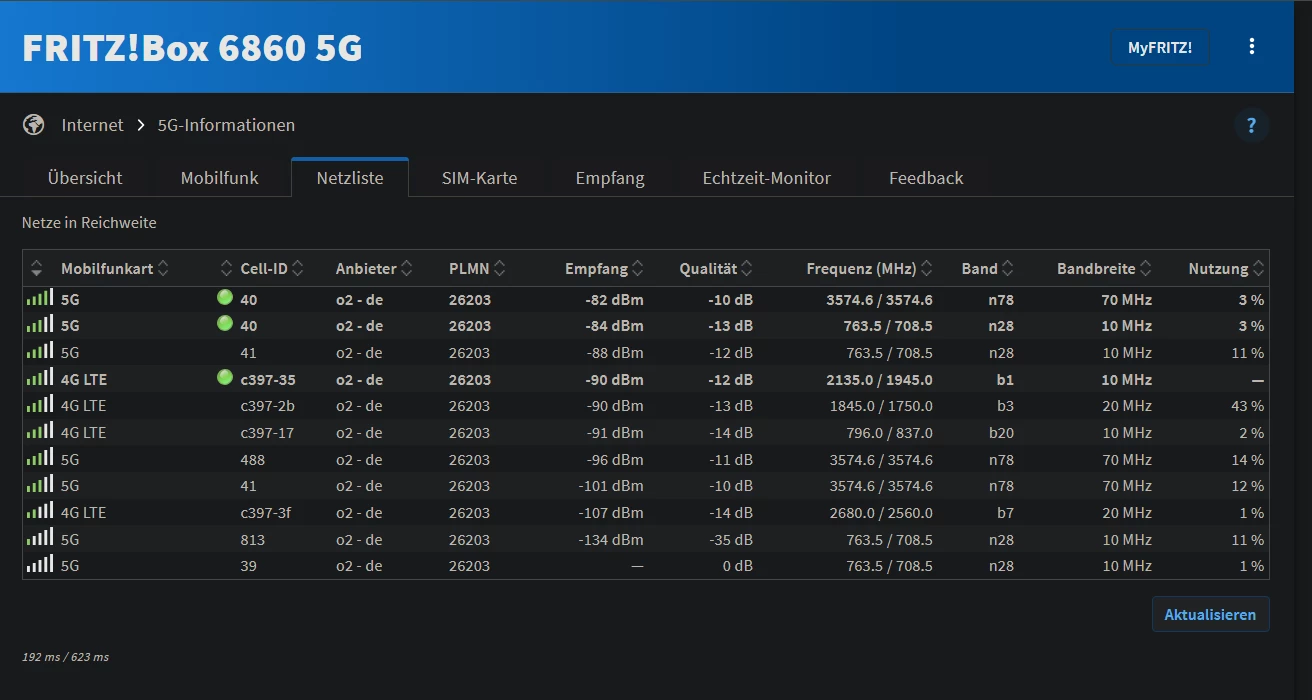Click the signal bars icon for cell 488
This screenshot has height=700, width=1312.
click(x=39, y=459)
